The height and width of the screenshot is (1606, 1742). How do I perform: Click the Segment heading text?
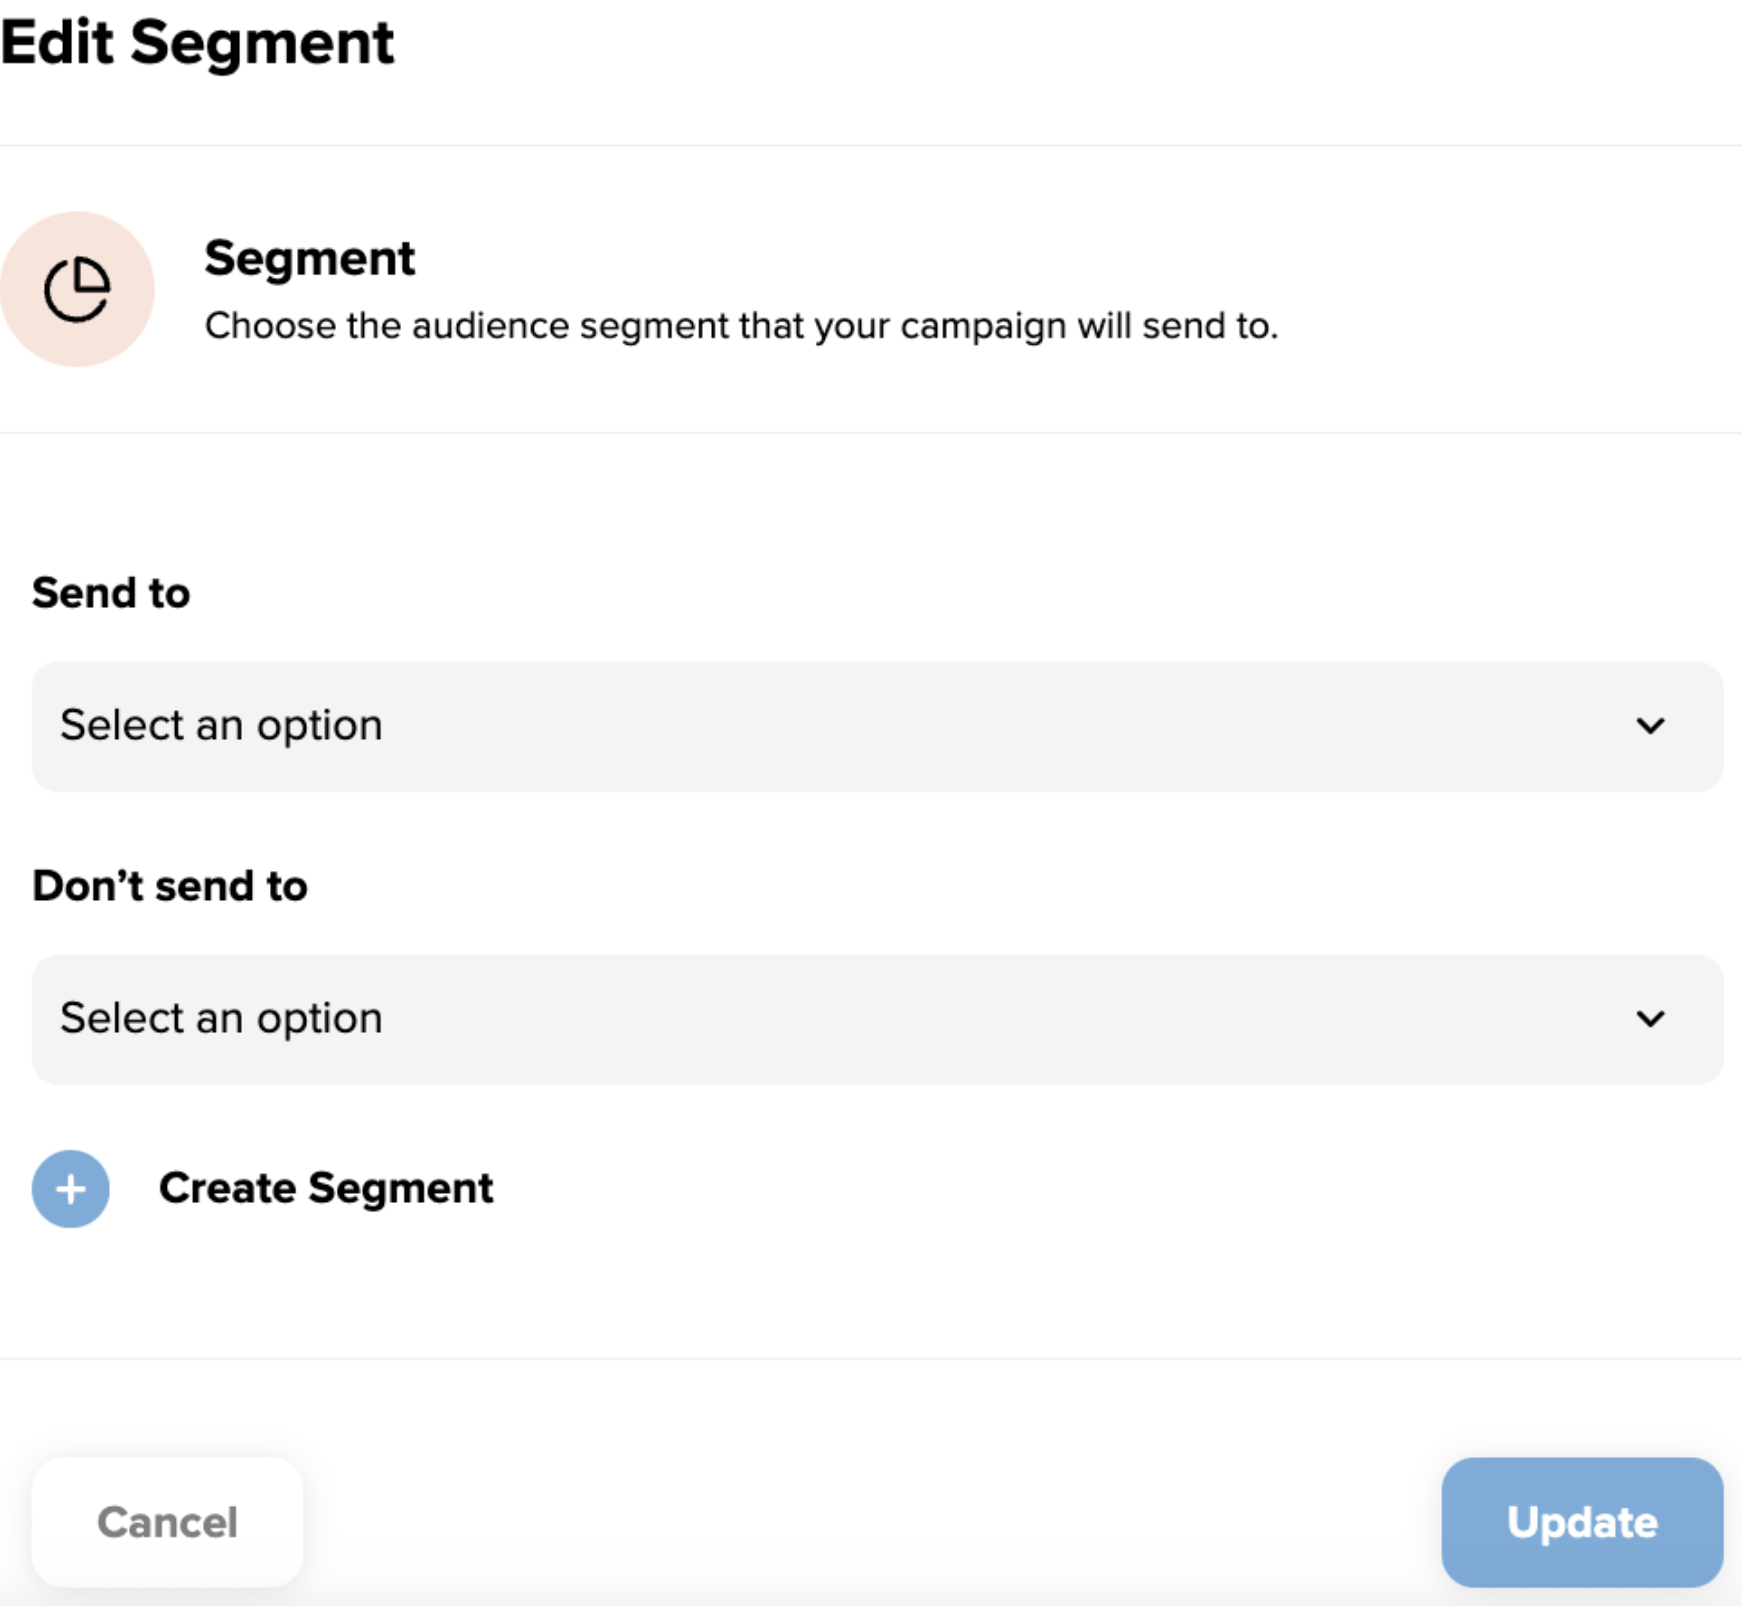point(310,258)
